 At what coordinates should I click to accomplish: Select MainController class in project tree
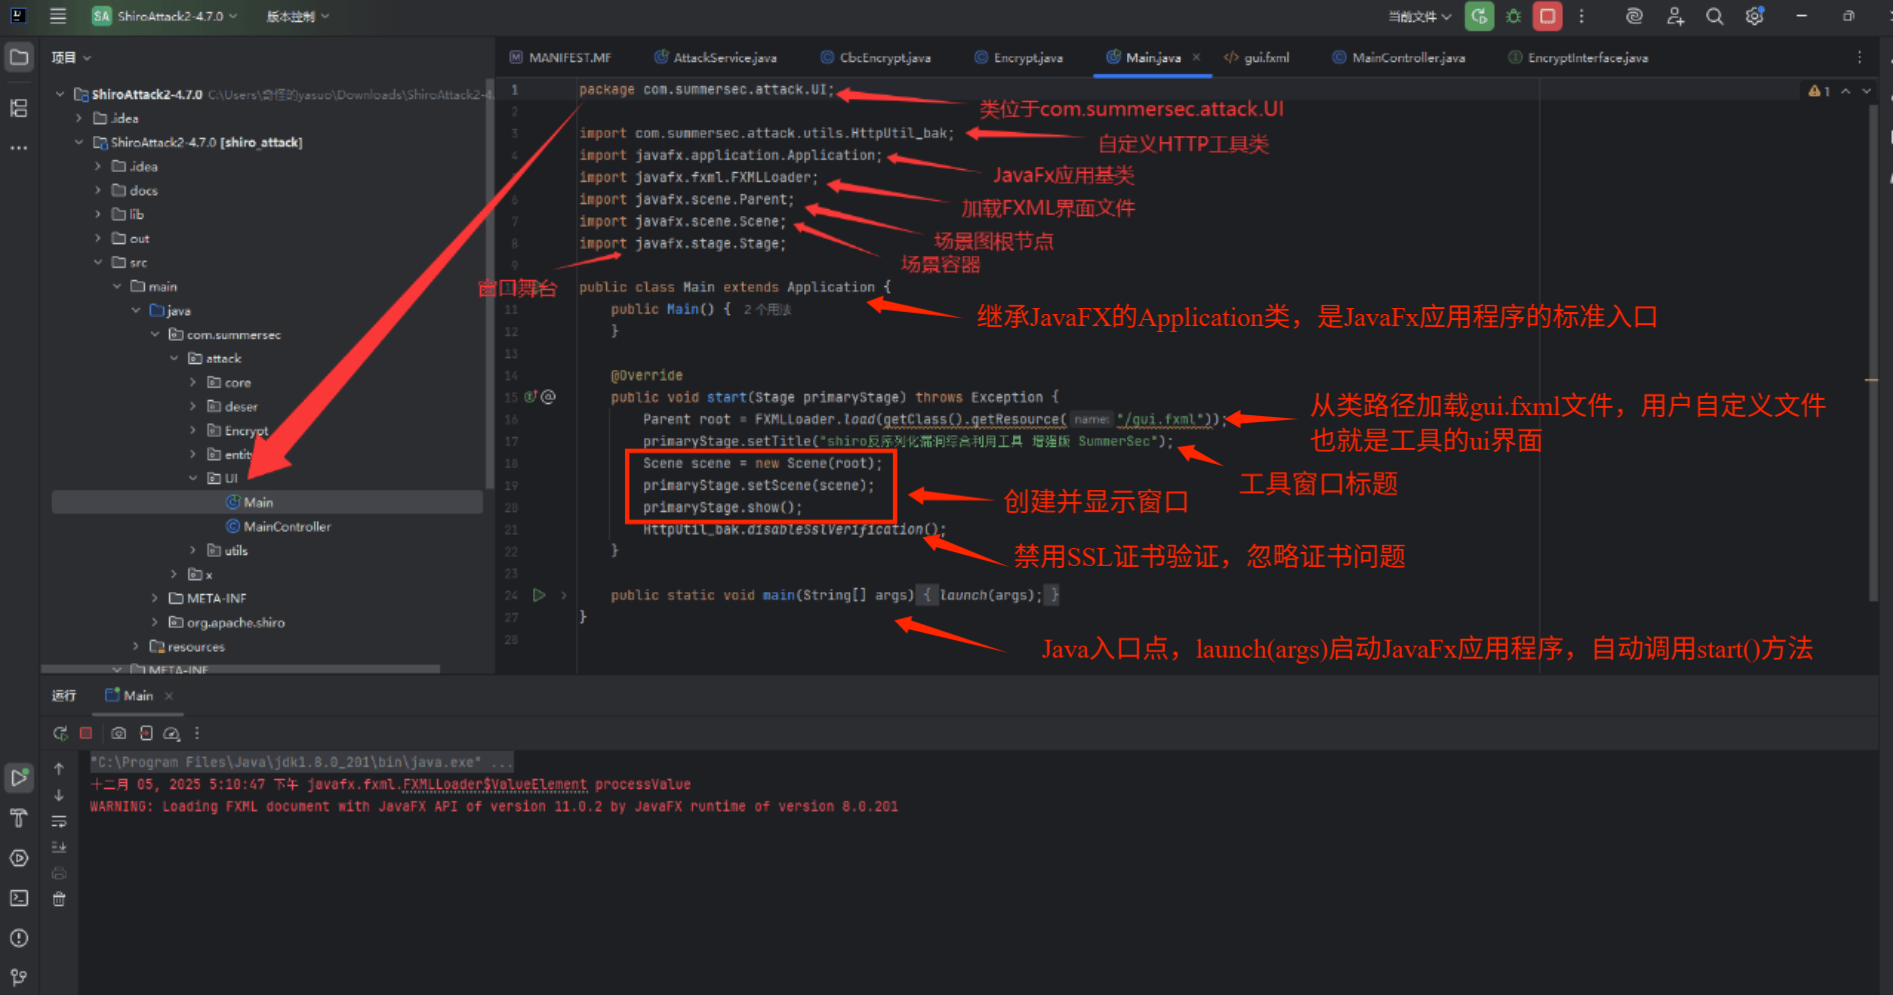point(287,527)
